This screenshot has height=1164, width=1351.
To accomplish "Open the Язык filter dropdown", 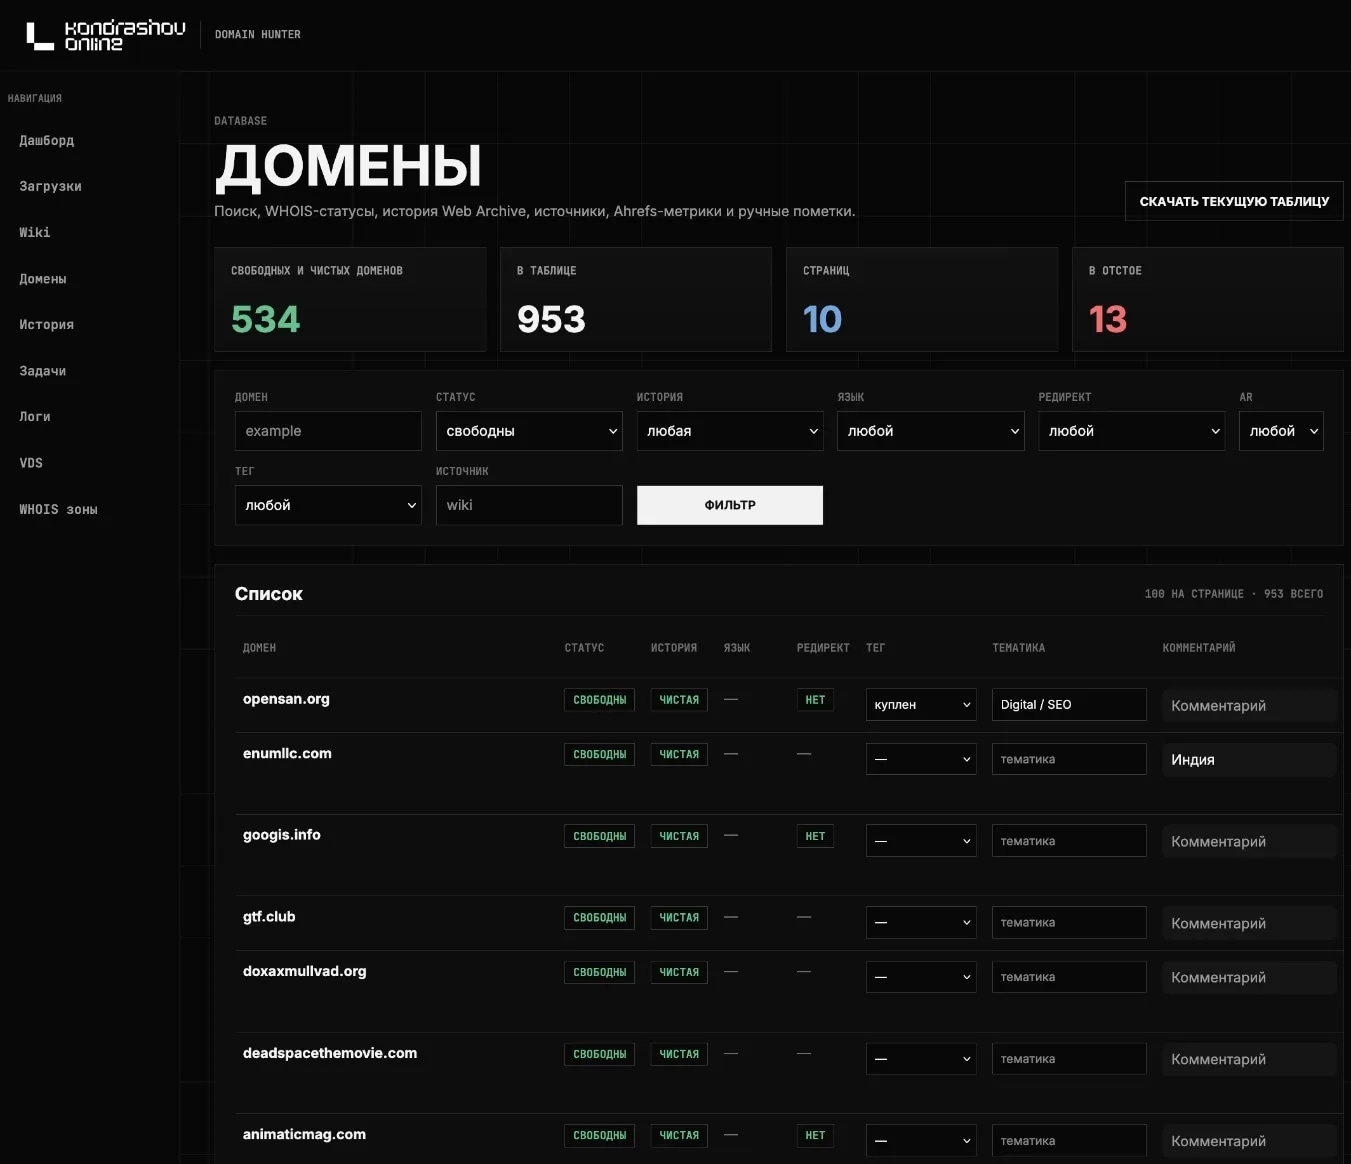I will pyautogui.click(x=931, y=431).
